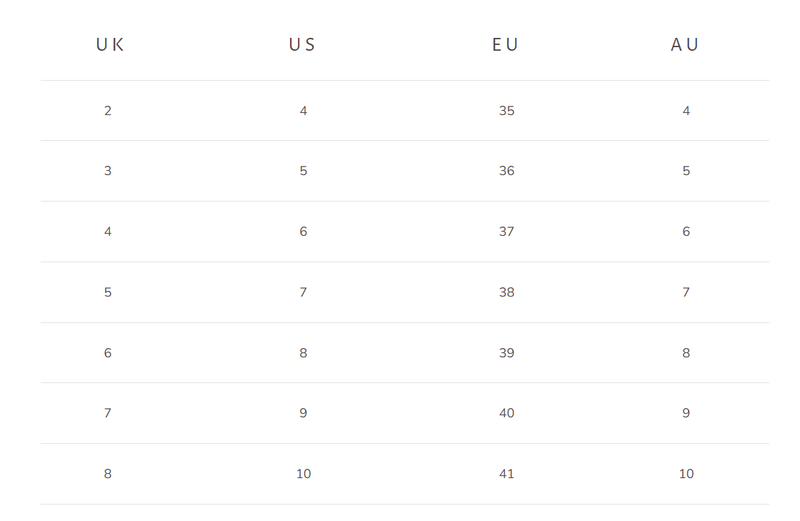Select EU size 40 cell

coord(506,413)
